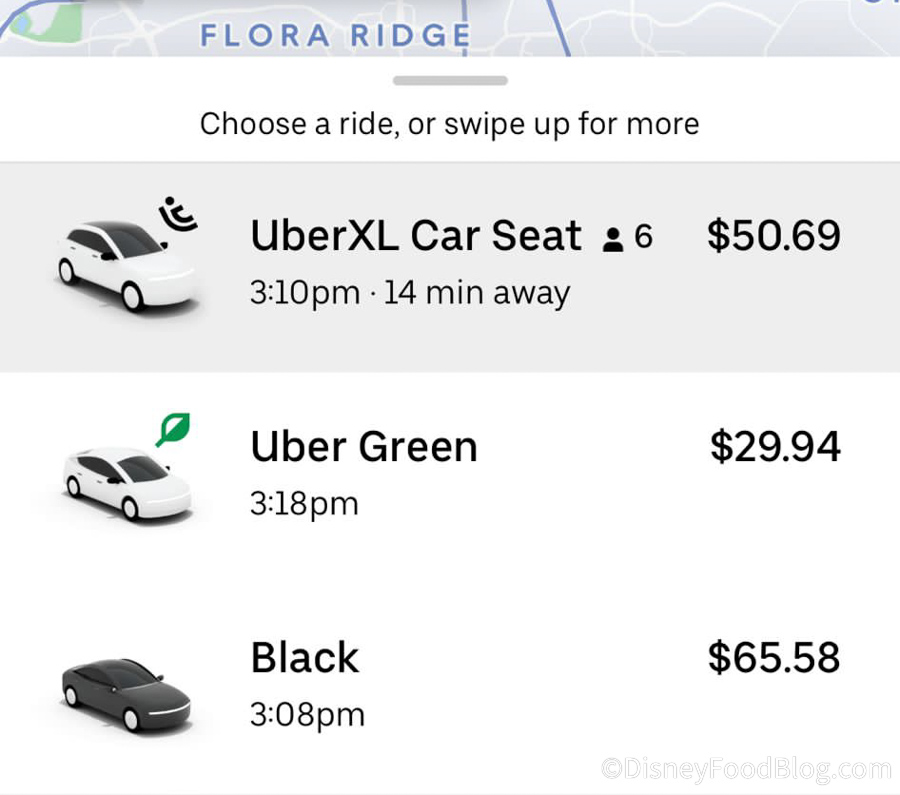Select the UberXL Car Seat ride name
900x795 pixels.
coord(416,236)
